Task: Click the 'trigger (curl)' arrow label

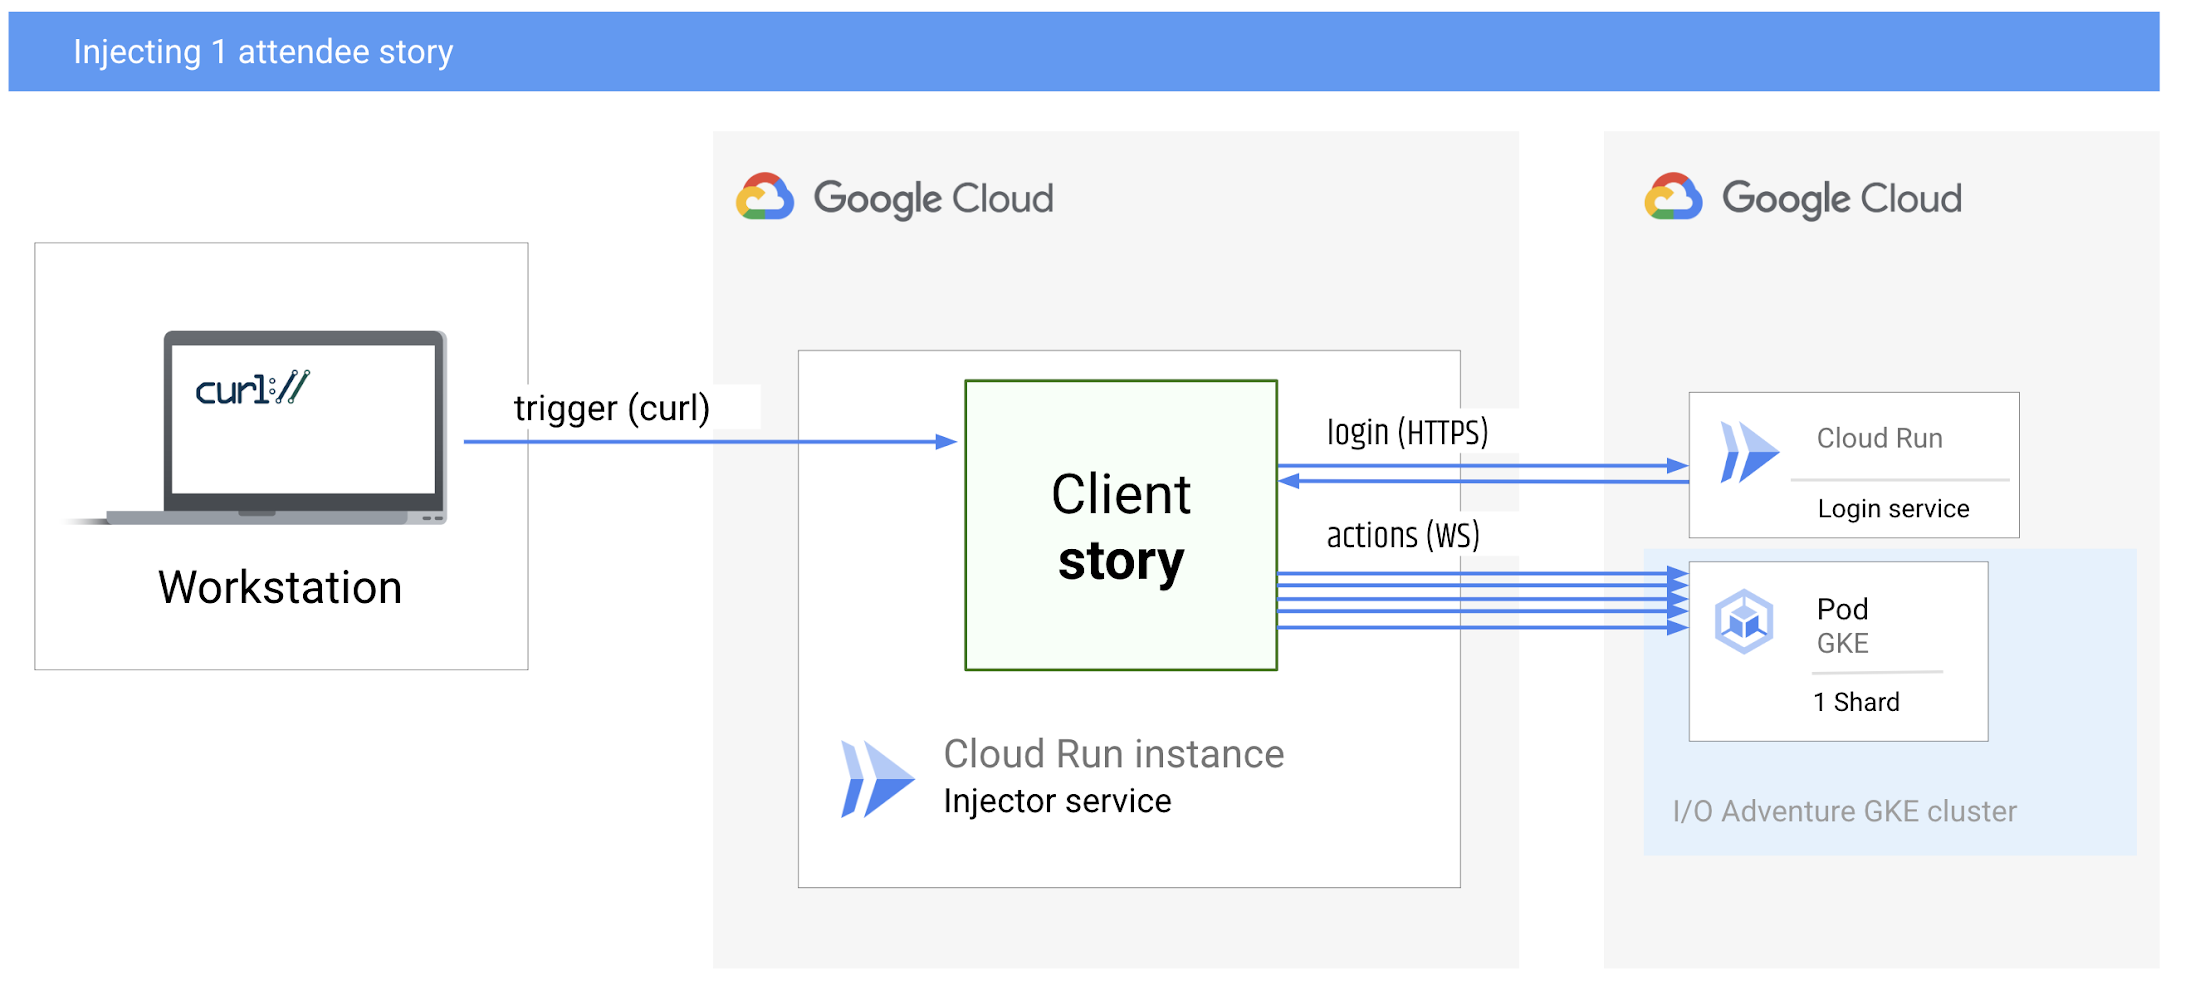Action: pos(611,408)
